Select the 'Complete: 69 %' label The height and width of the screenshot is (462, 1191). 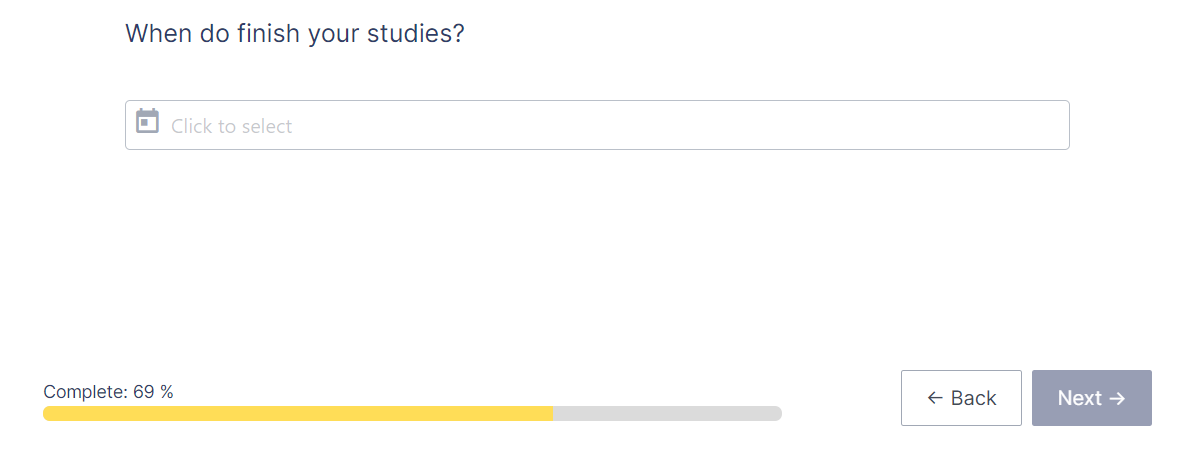[x=109, y=392]
